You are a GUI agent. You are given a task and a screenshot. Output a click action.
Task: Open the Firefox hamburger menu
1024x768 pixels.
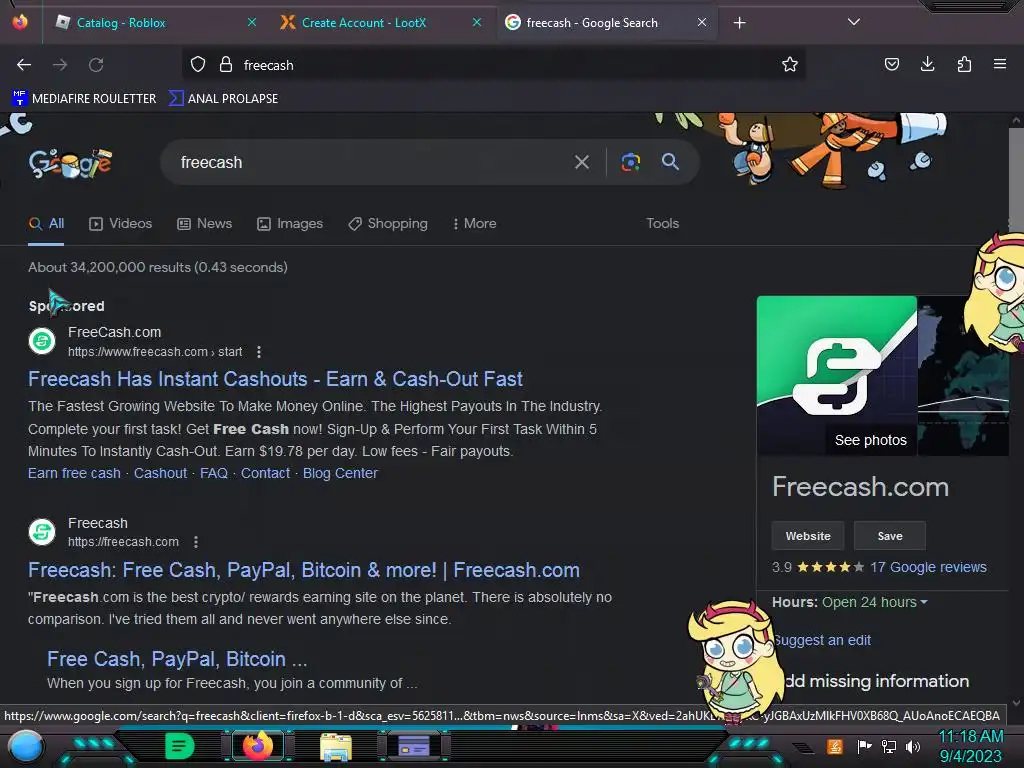[1000, 64]
